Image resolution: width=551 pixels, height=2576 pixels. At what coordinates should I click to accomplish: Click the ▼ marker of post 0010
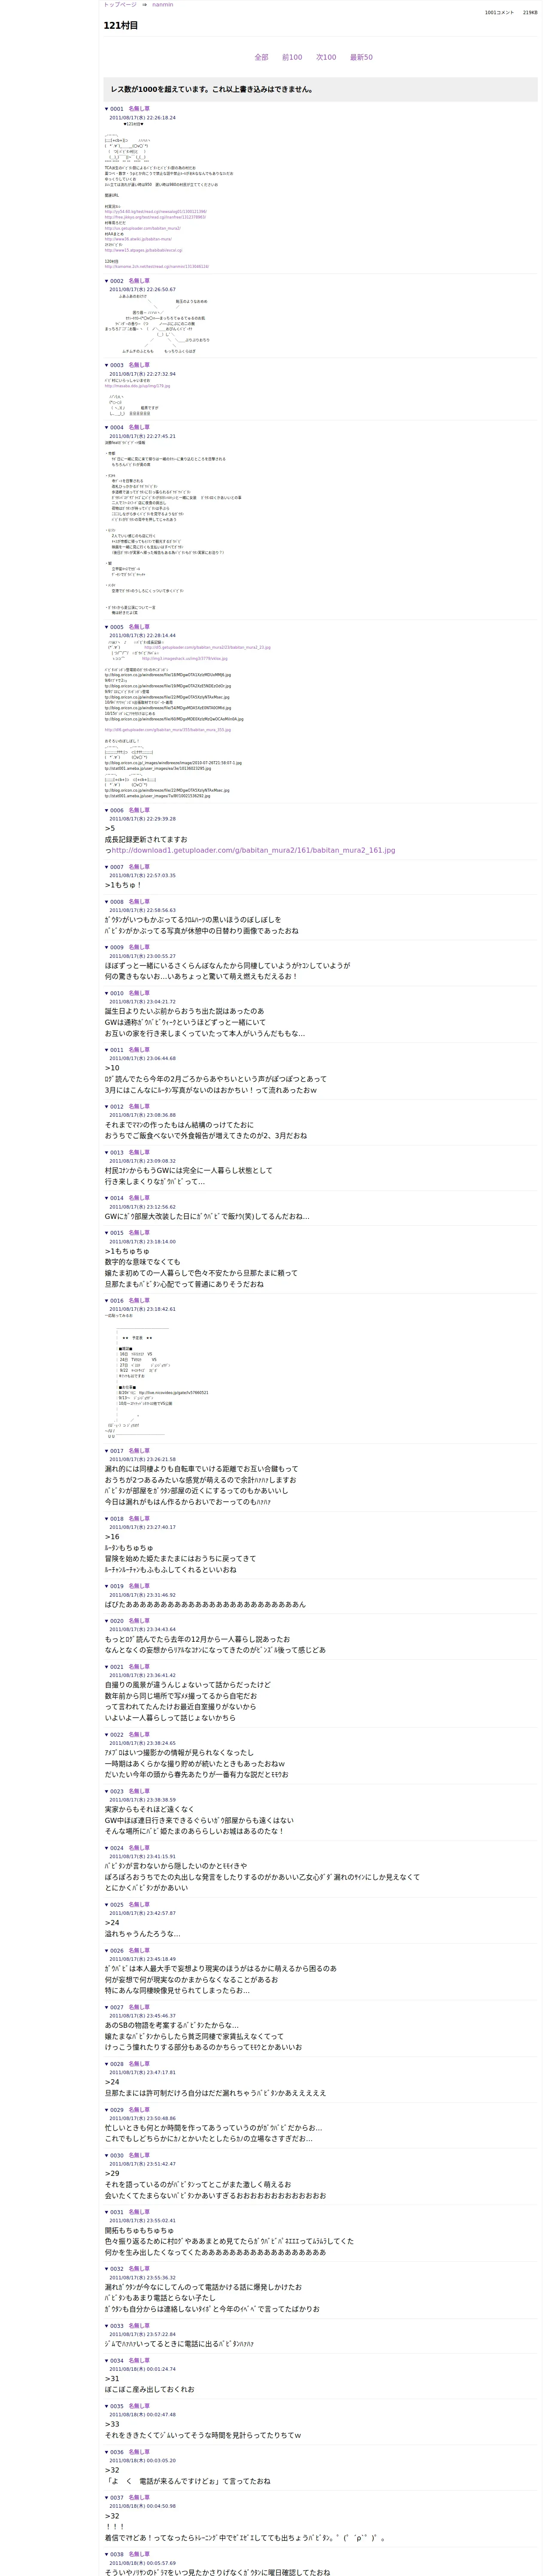coord(107,993)
